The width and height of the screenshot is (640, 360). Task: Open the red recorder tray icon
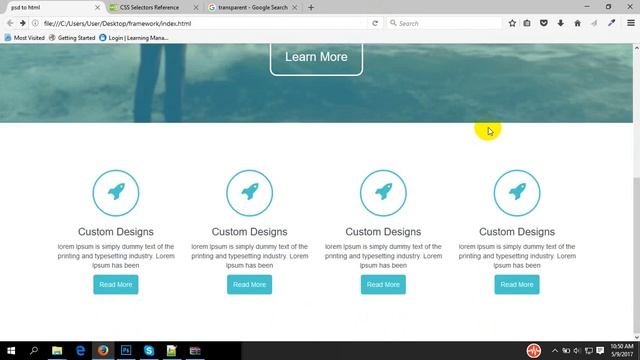click(533, 351)
